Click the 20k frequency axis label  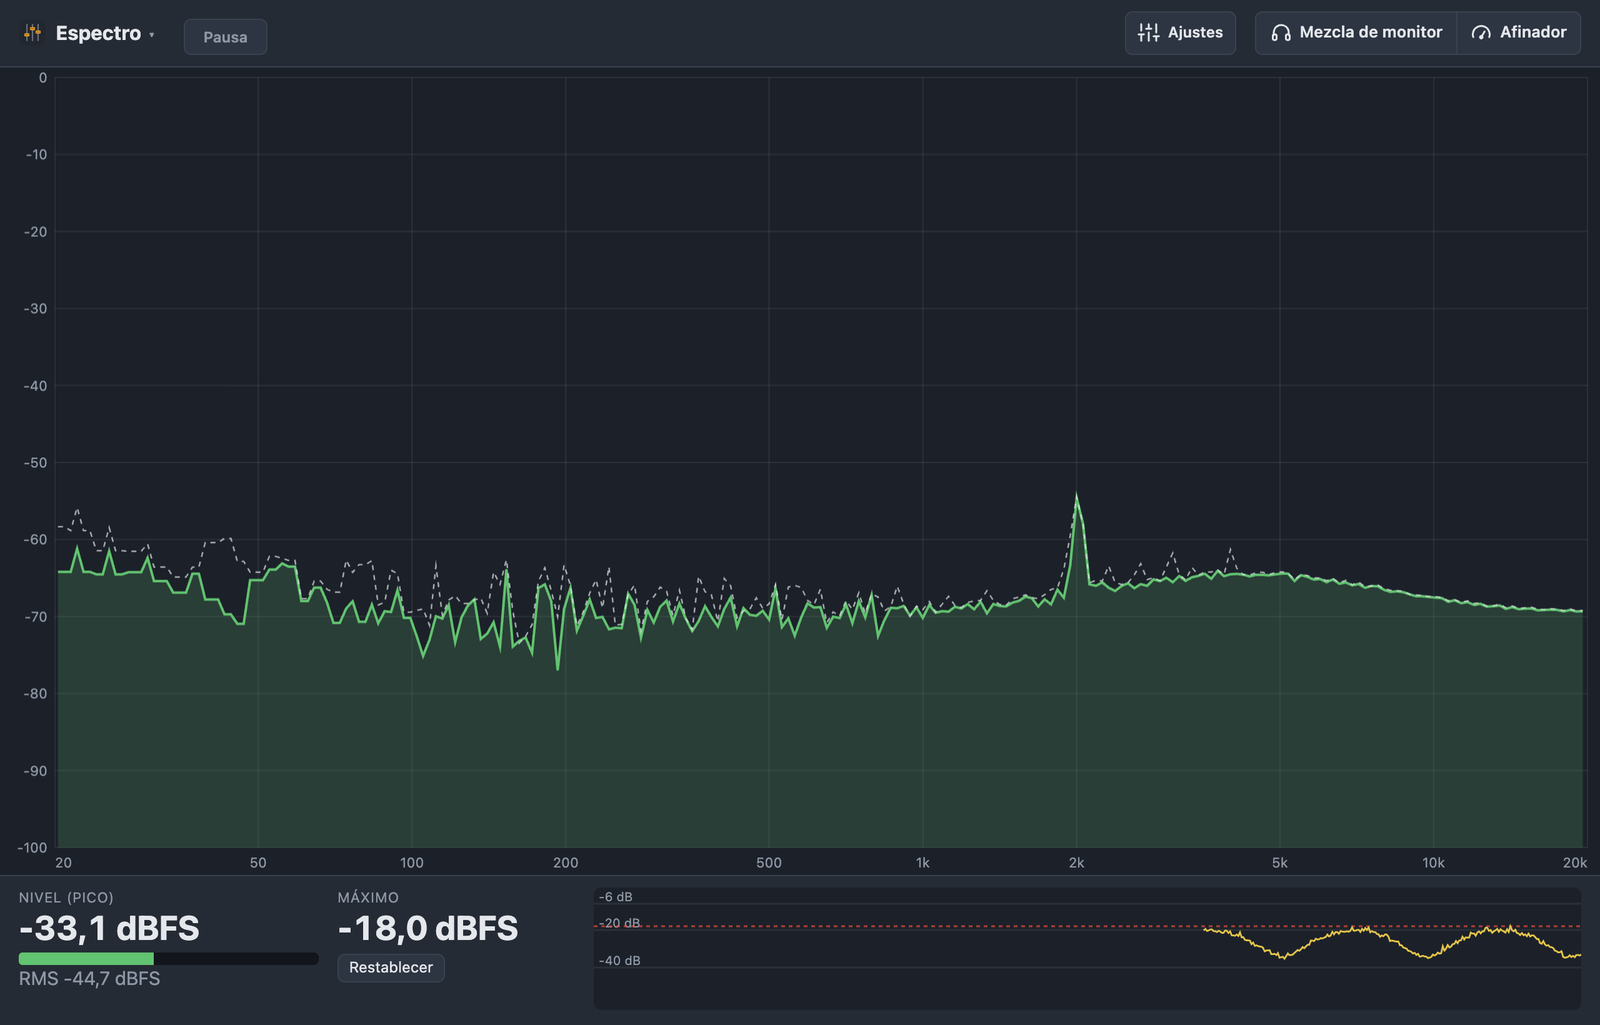click(x=1575, y=863)
